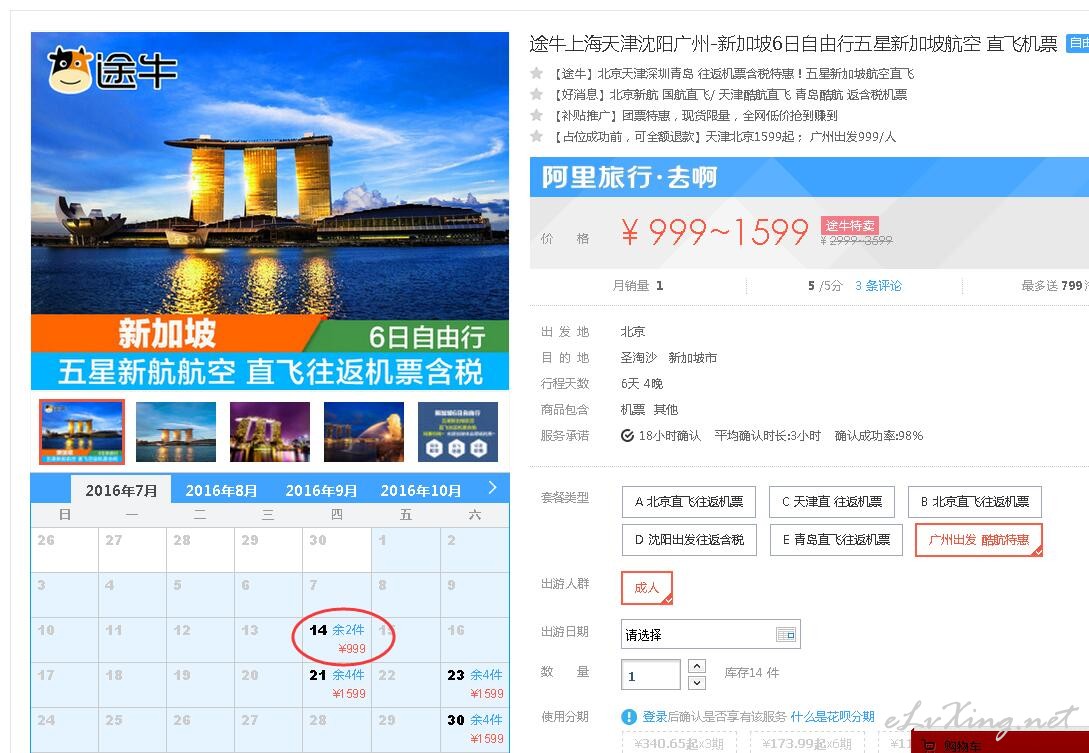Screen dimensions: 1089x753
Task: Pick July 14 priced at ¥999
Action: (x=338, y=639)
